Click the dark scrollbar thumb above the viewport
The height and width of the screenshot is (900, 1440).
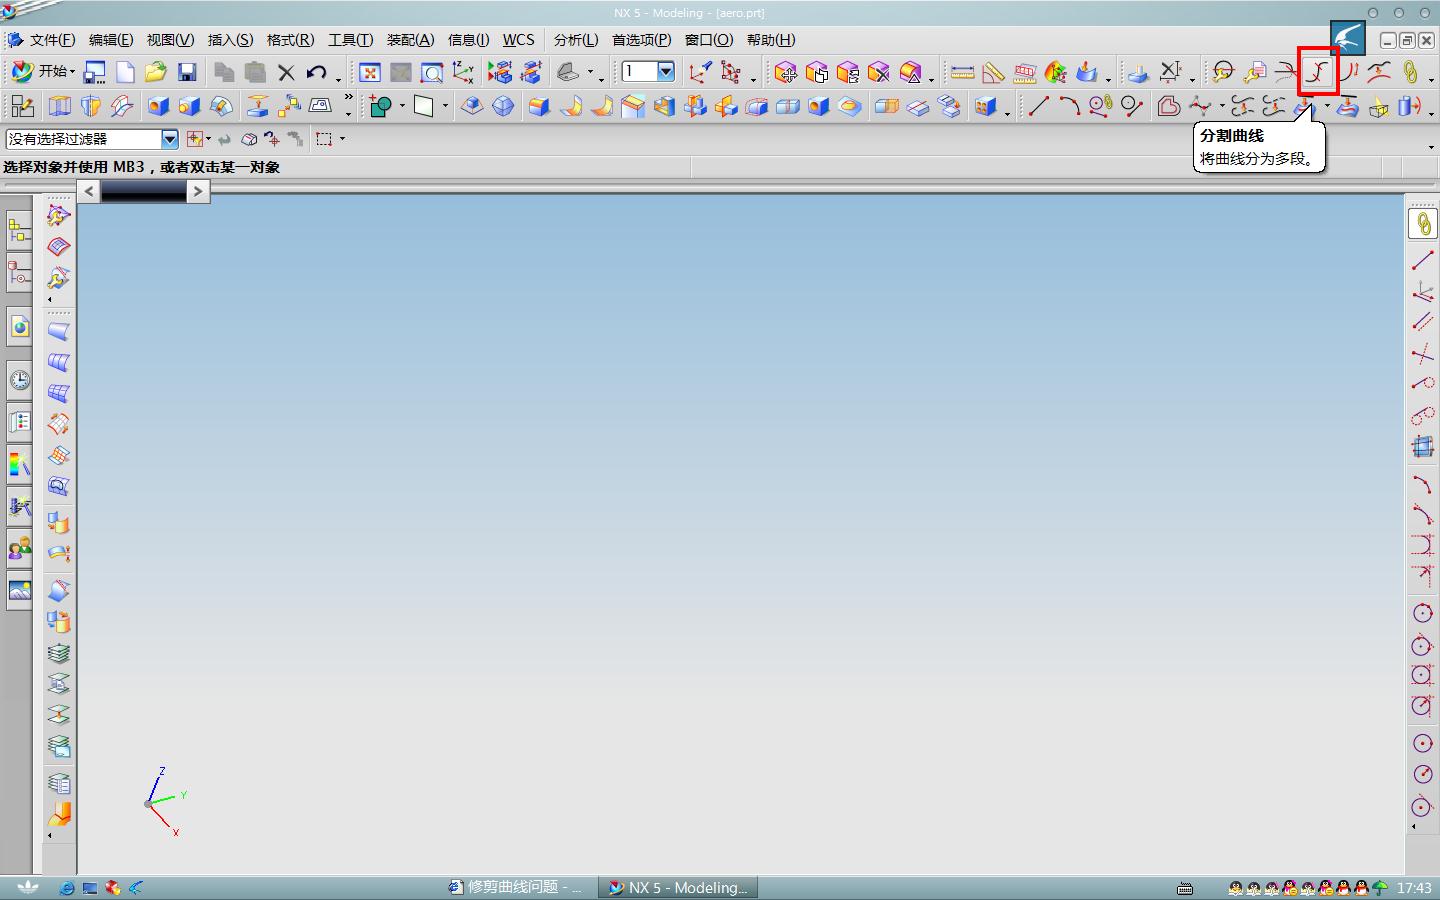click(144, 191)
